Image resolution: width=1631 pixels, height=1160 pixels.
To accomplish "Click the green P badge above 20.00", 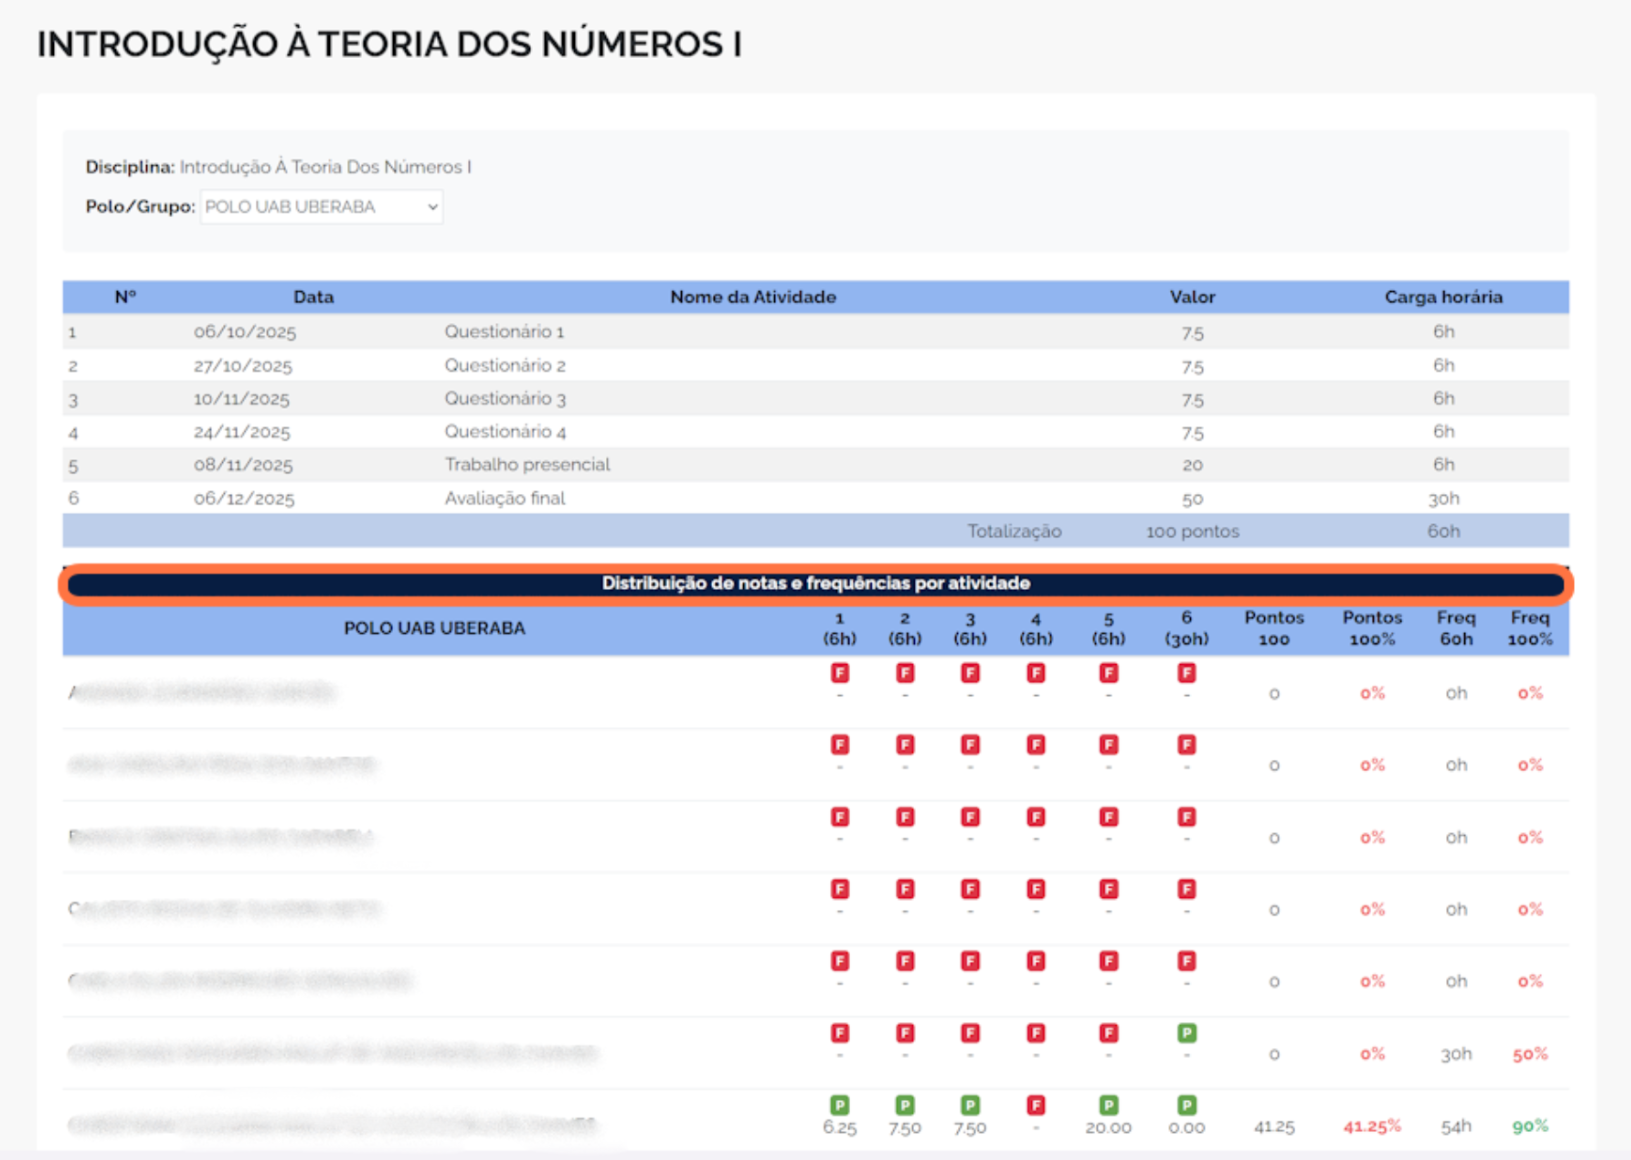I will 1108,1105.
